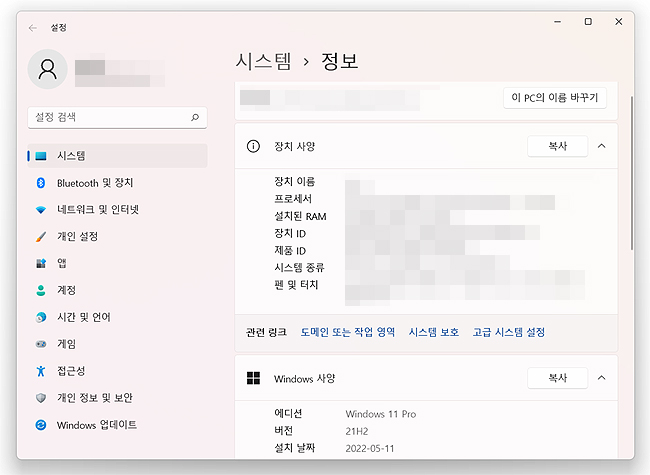
Task: Click the search magnifier icon
Action: tap(195, 117)
